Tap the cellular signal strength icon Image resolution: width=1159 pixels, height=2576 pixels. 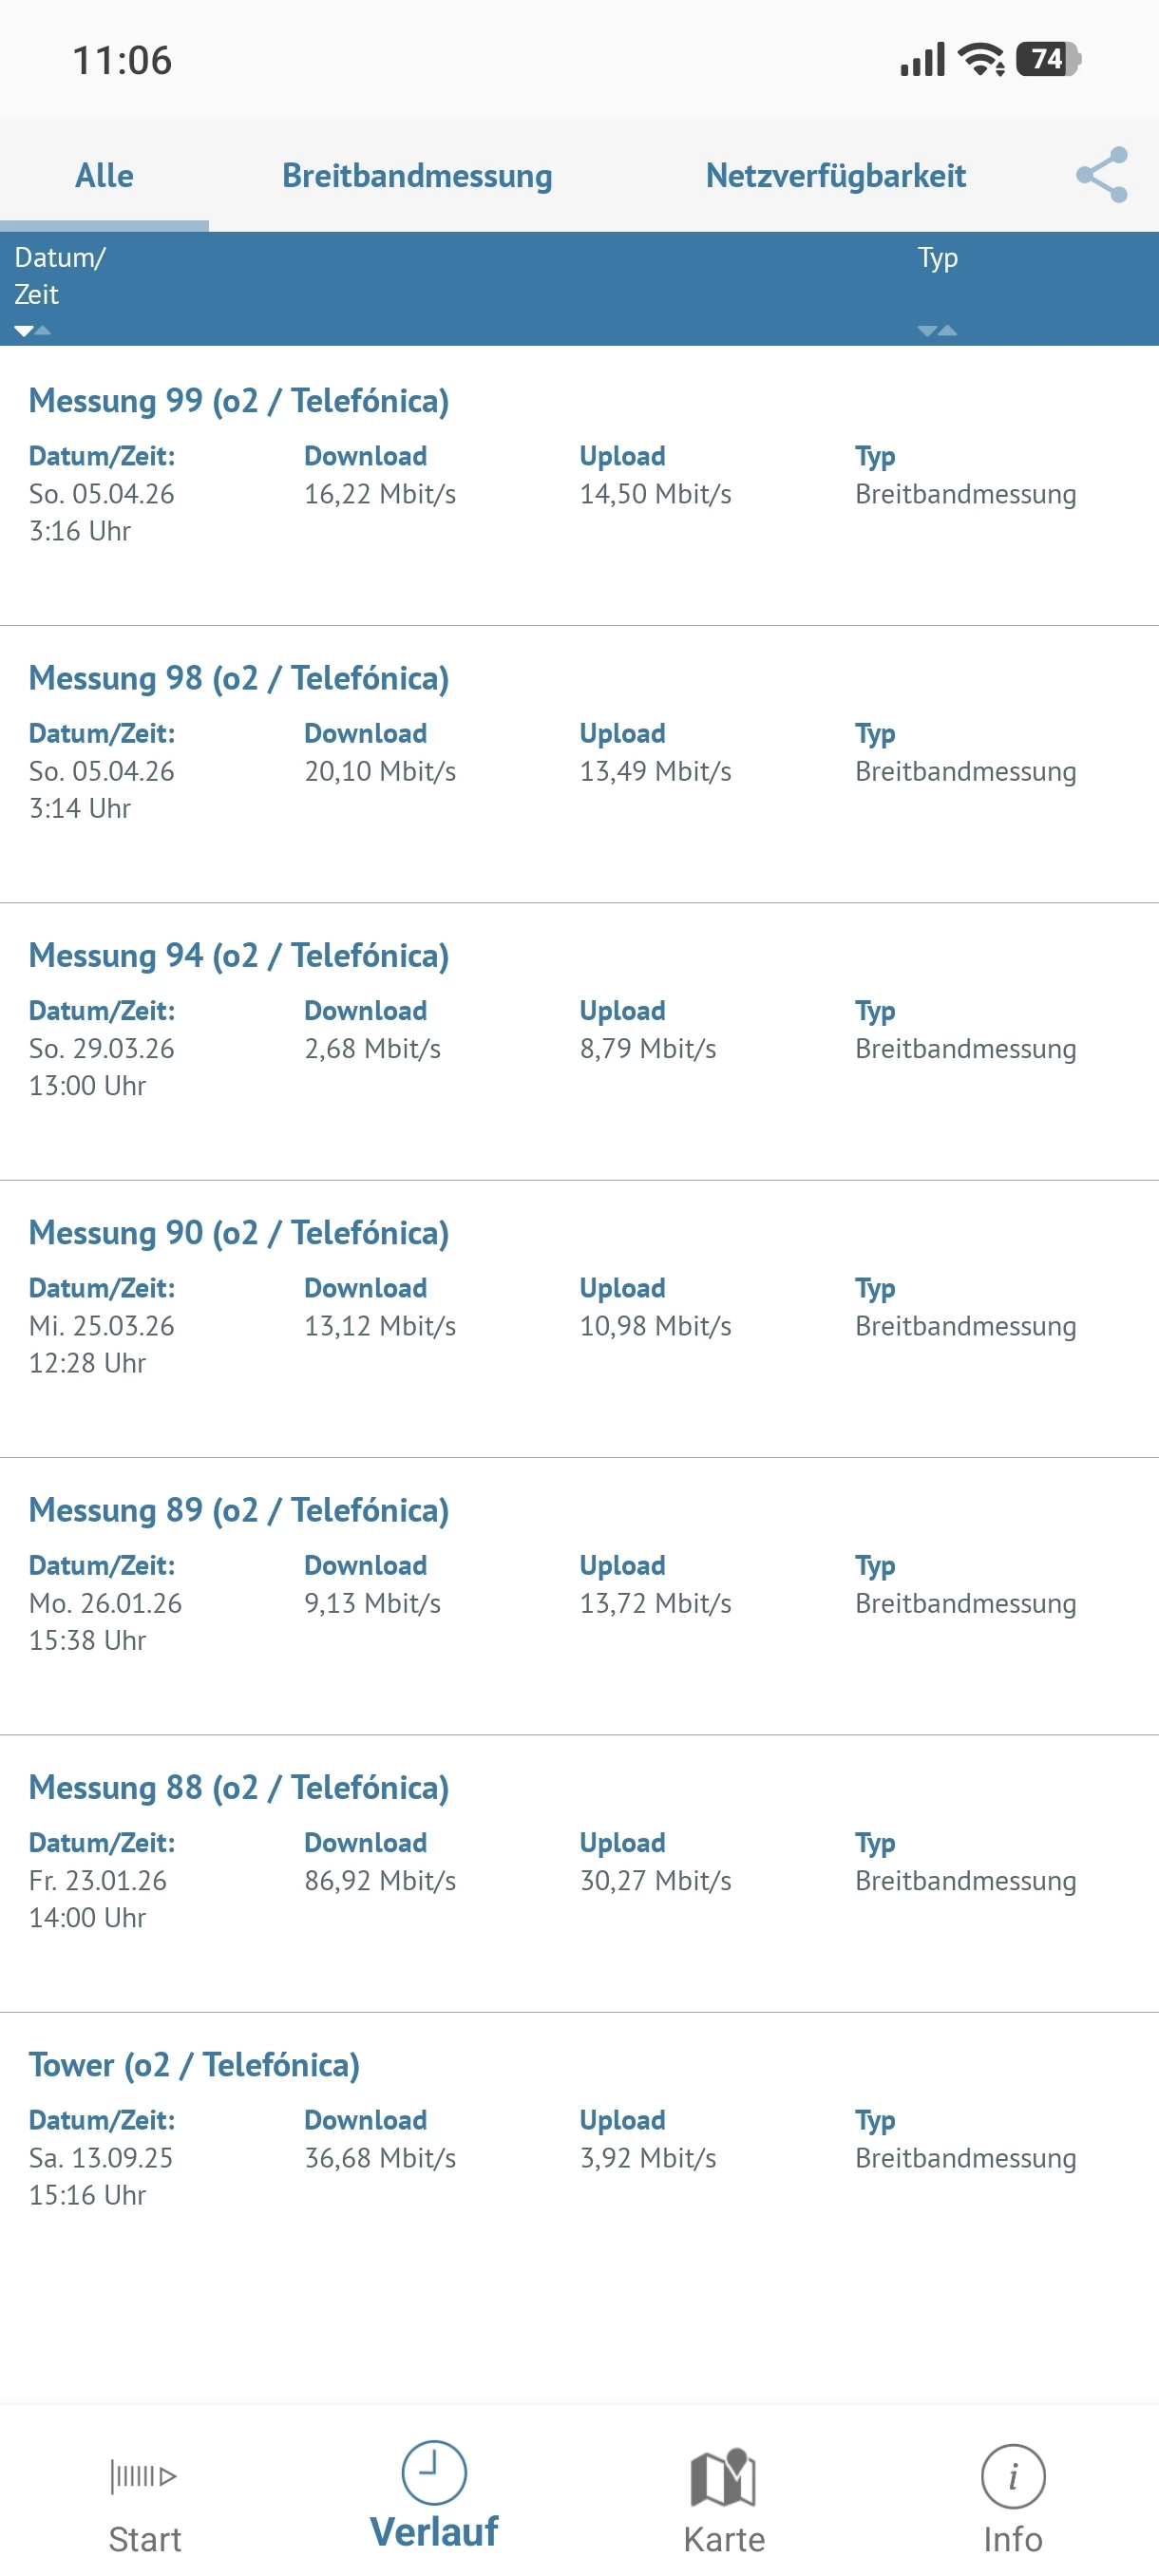coord(921,60)
